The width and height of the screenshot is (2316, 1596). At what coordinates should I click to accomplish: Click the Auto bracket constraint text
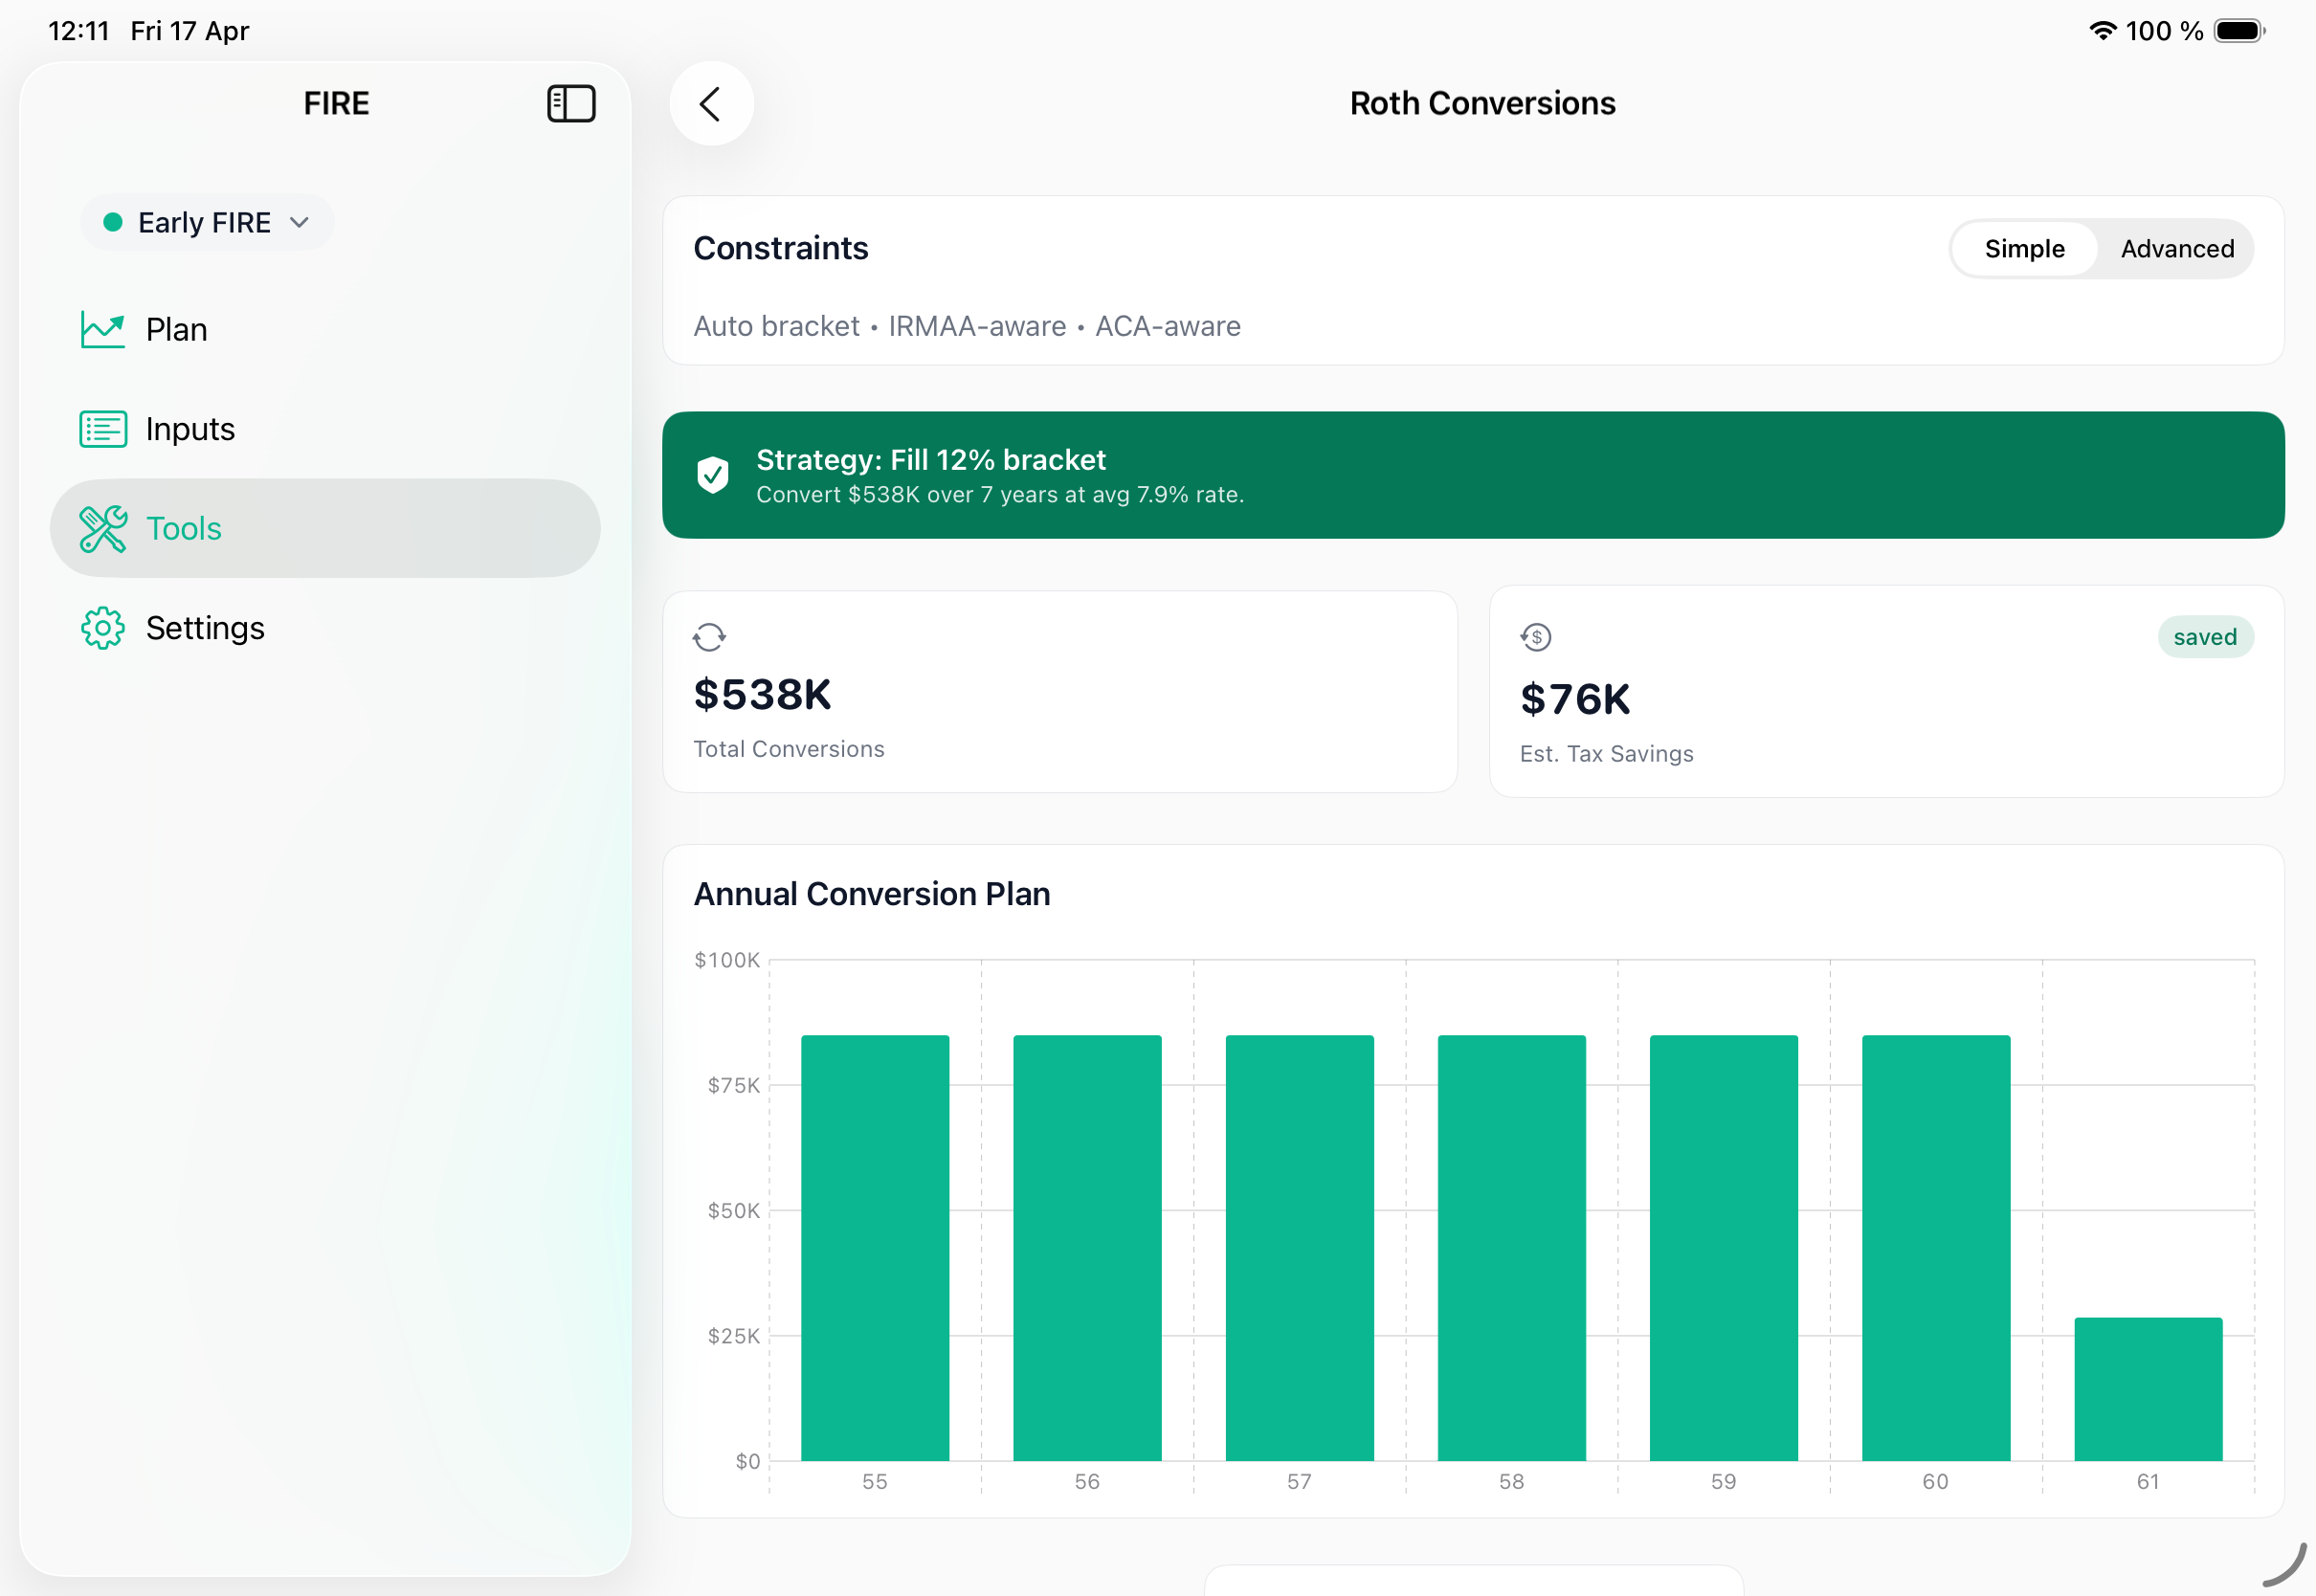777,326
